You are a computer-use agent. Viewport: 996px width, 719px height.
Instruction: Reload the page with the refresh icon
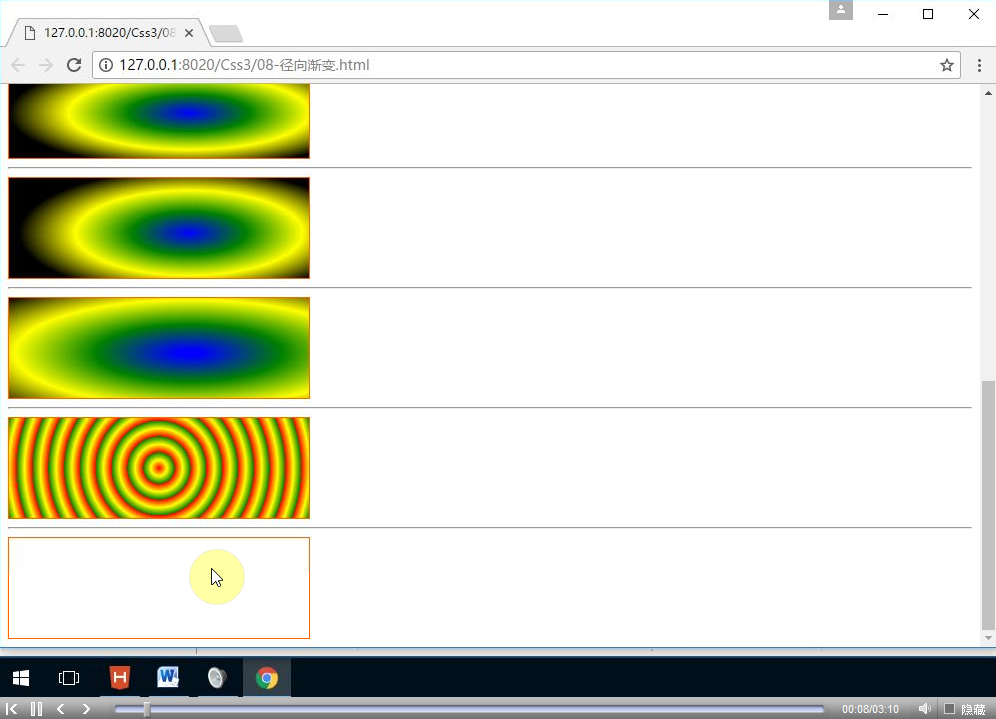click(x=73, y=65)
